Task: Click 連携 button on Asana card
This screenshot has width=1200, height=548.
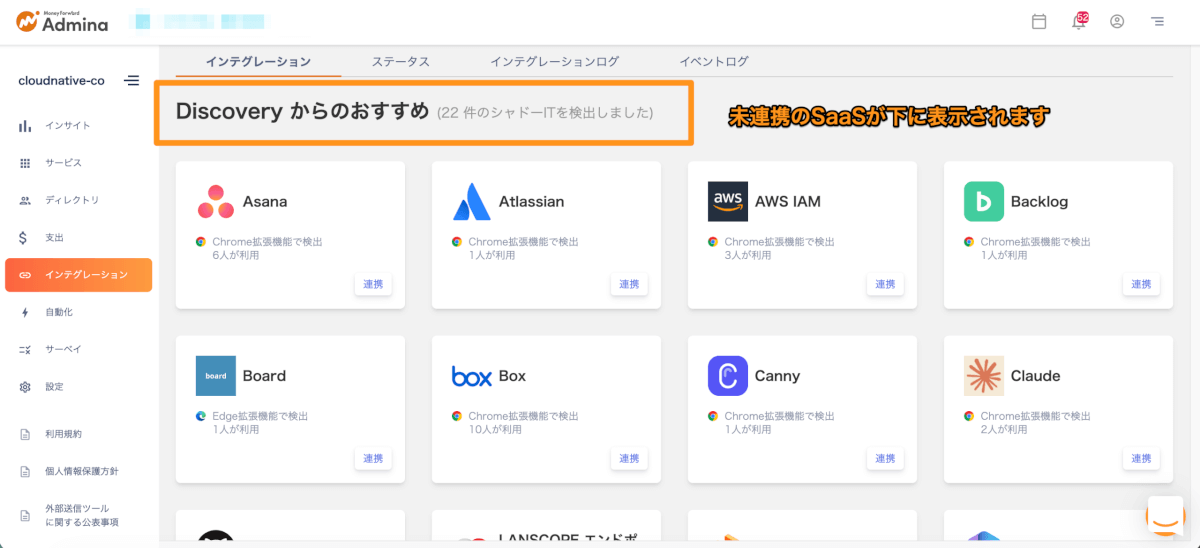Action: pos(373,284)
